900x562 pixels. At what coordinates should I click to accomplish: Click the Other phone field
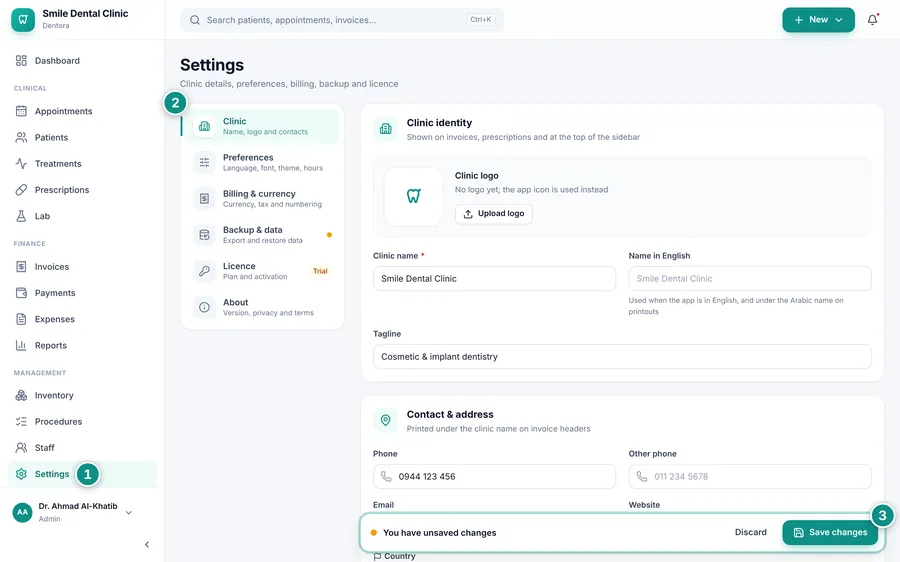pyautogui.click(x=750, y=476)
